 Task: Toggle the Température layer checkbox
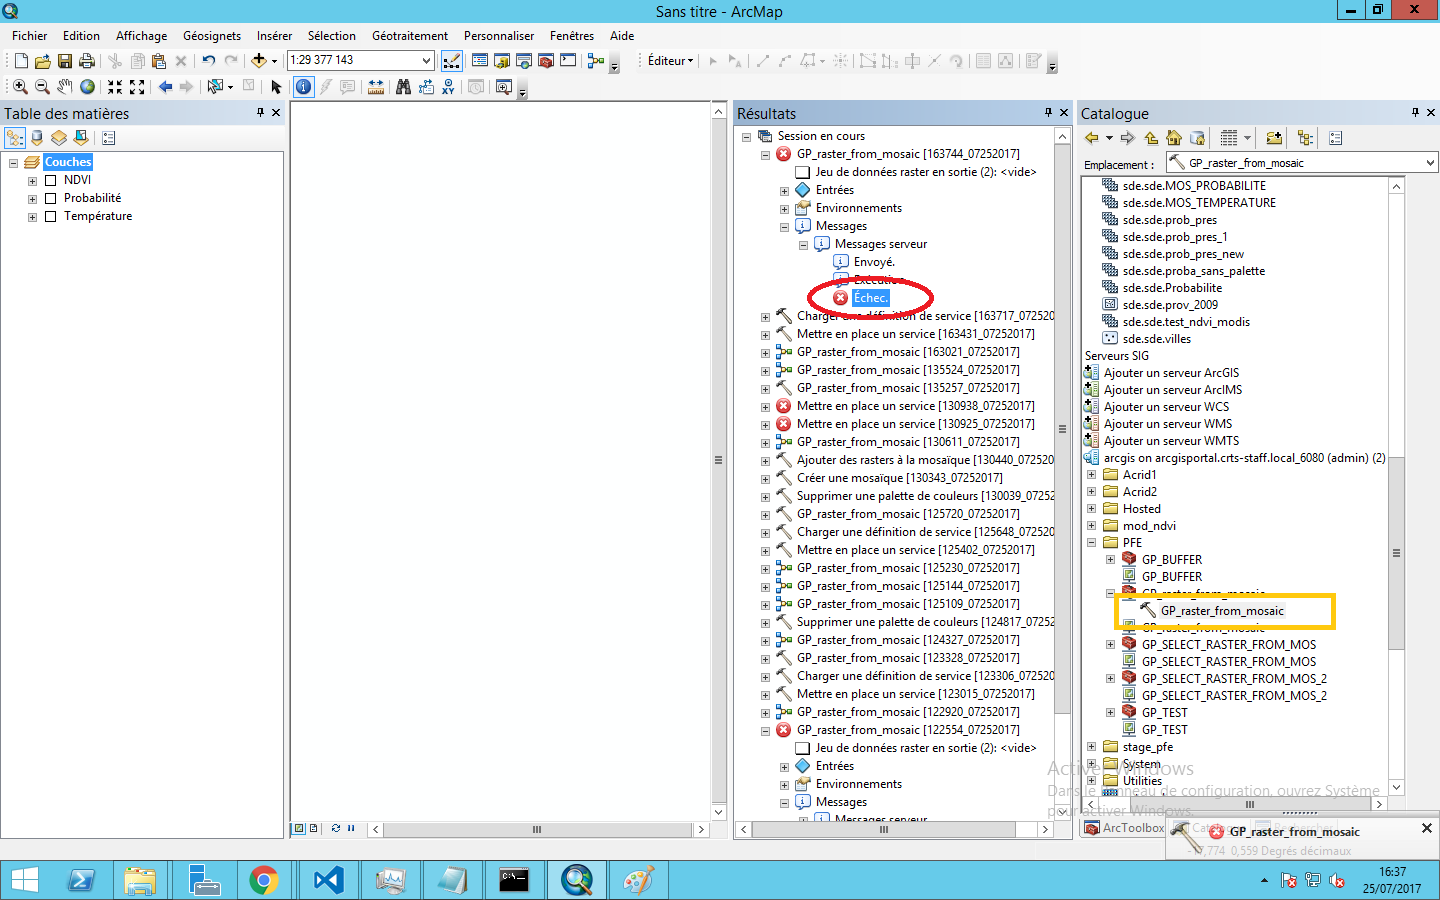50,216
